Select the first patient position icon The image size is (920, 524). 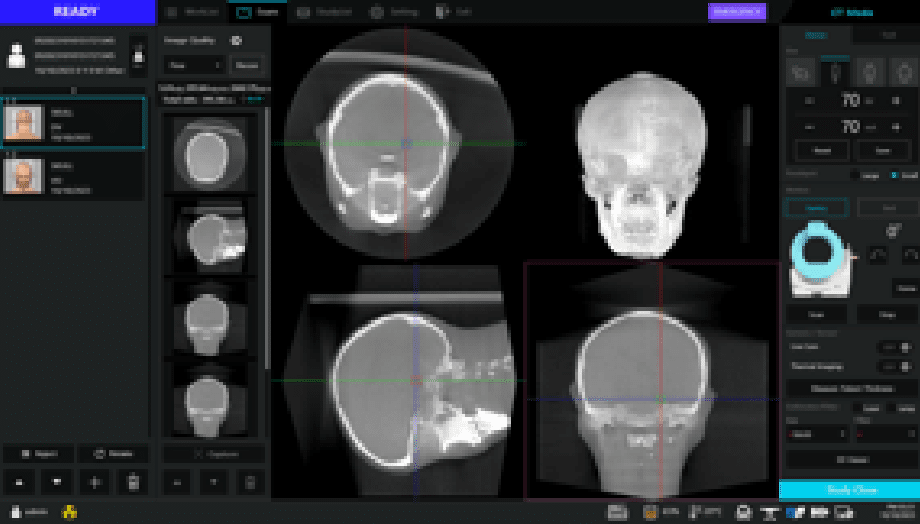click(799, 72)
